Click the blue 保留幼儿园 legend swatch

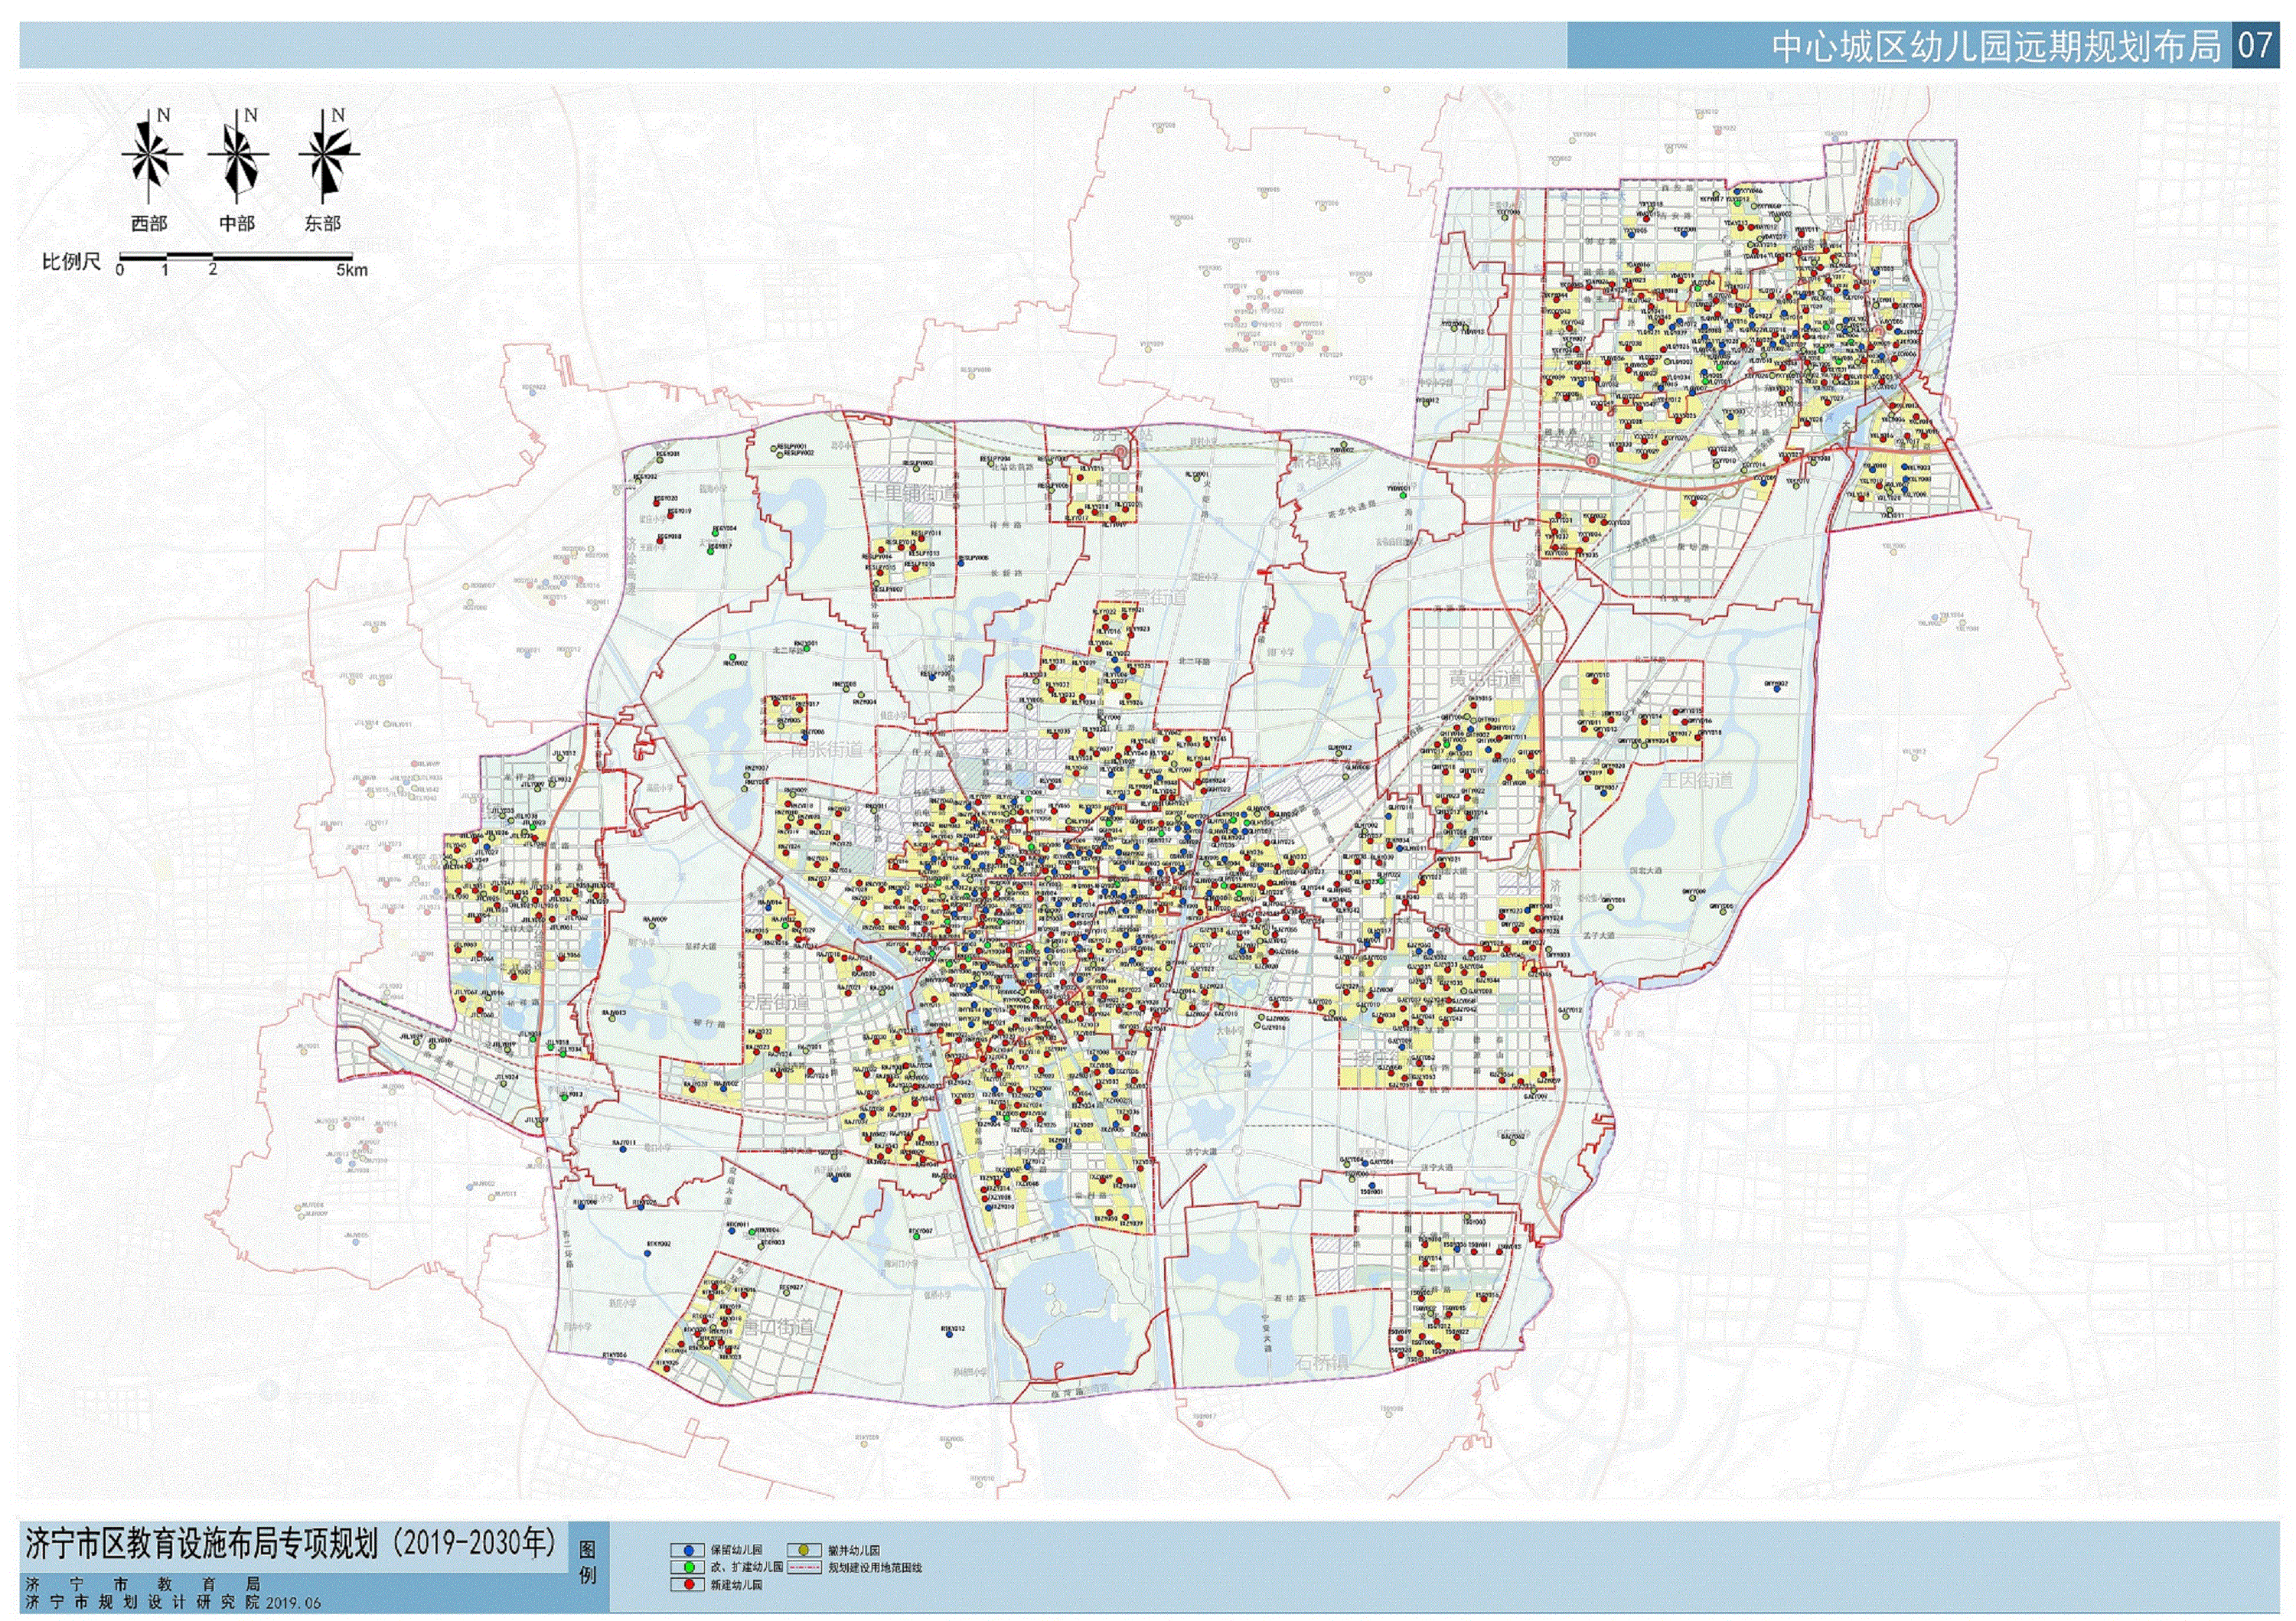(x=688, y=1551)
